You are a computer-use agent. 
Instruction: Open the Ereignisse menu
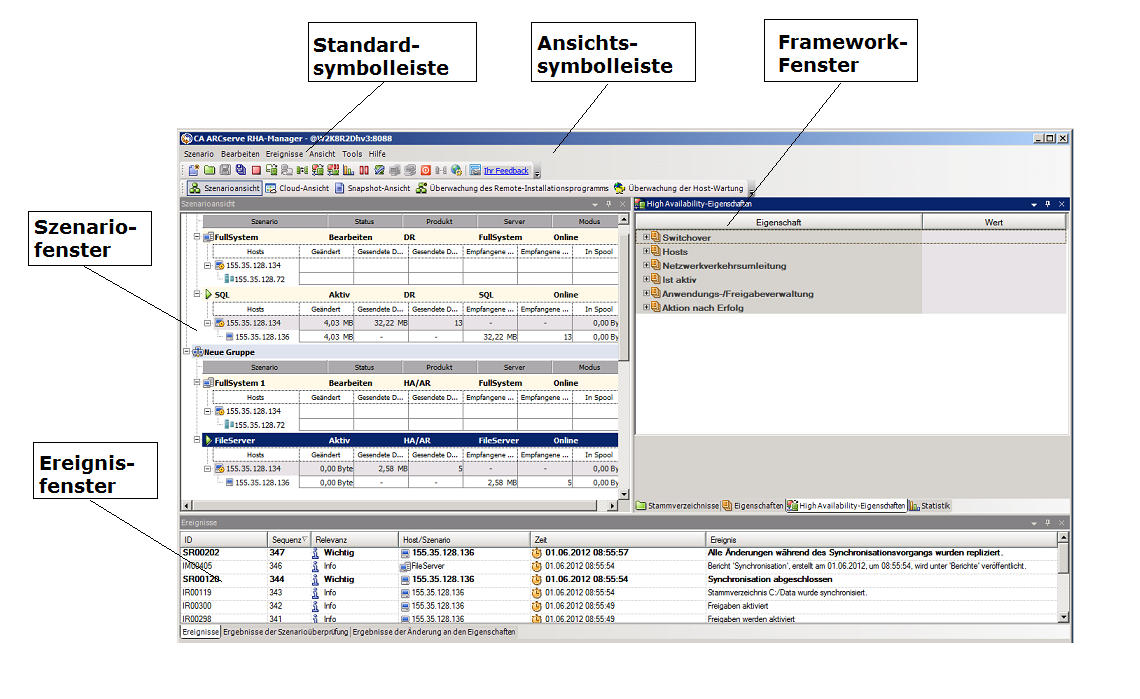click(x=285, y=154)
